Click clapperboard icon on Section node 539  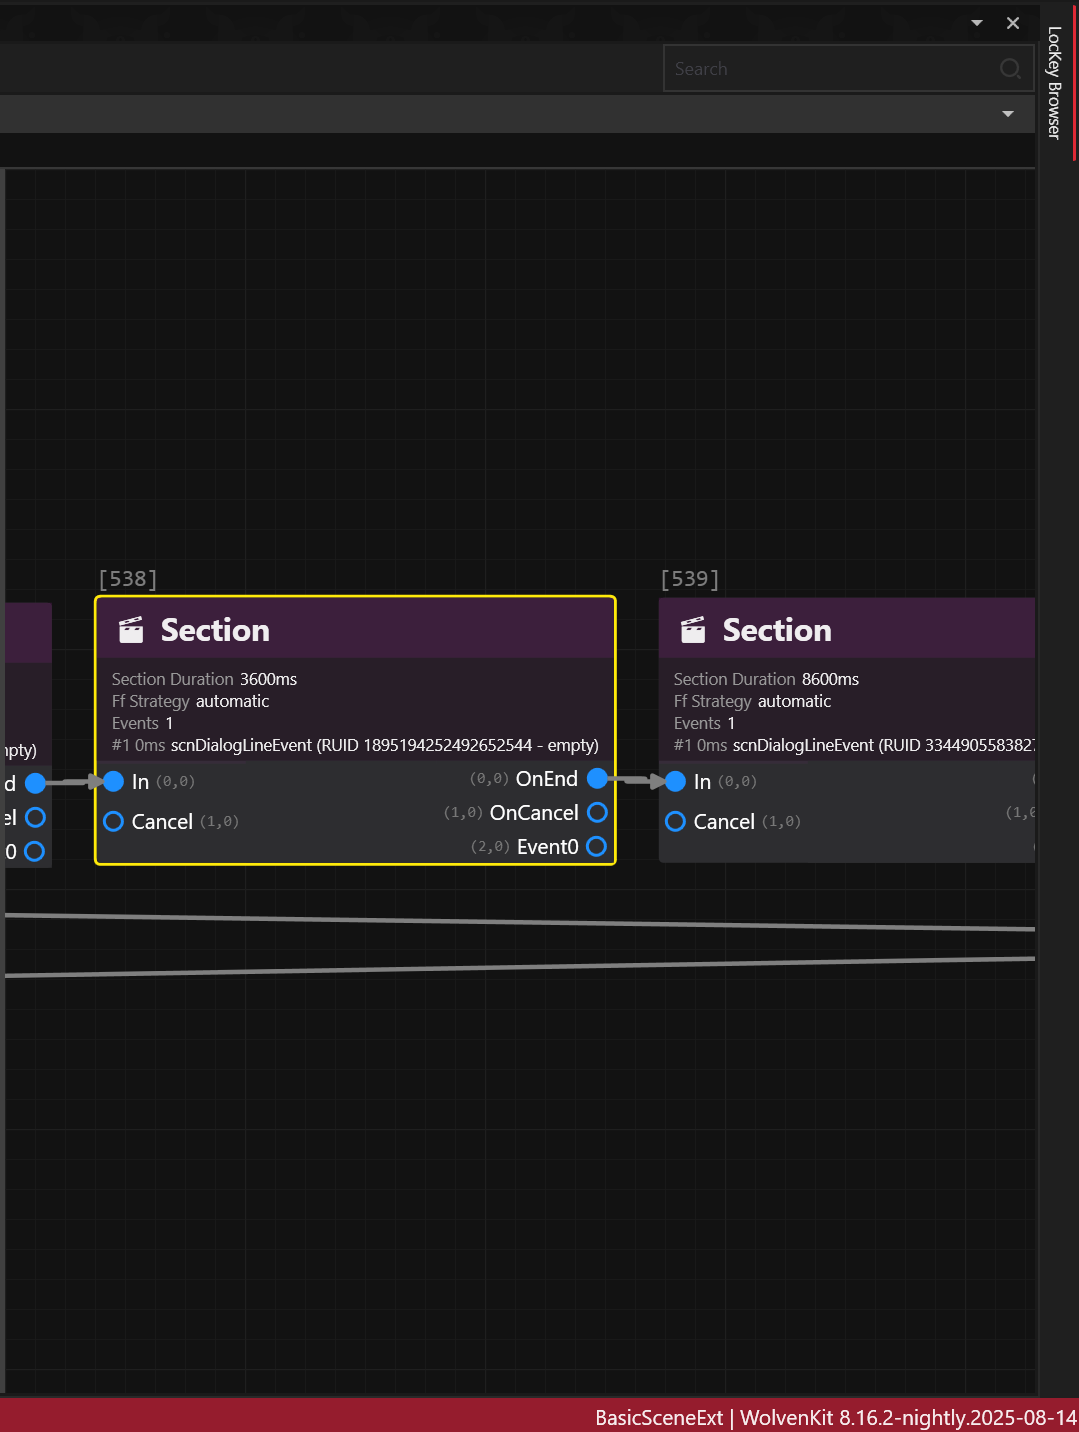pos(693,630)
